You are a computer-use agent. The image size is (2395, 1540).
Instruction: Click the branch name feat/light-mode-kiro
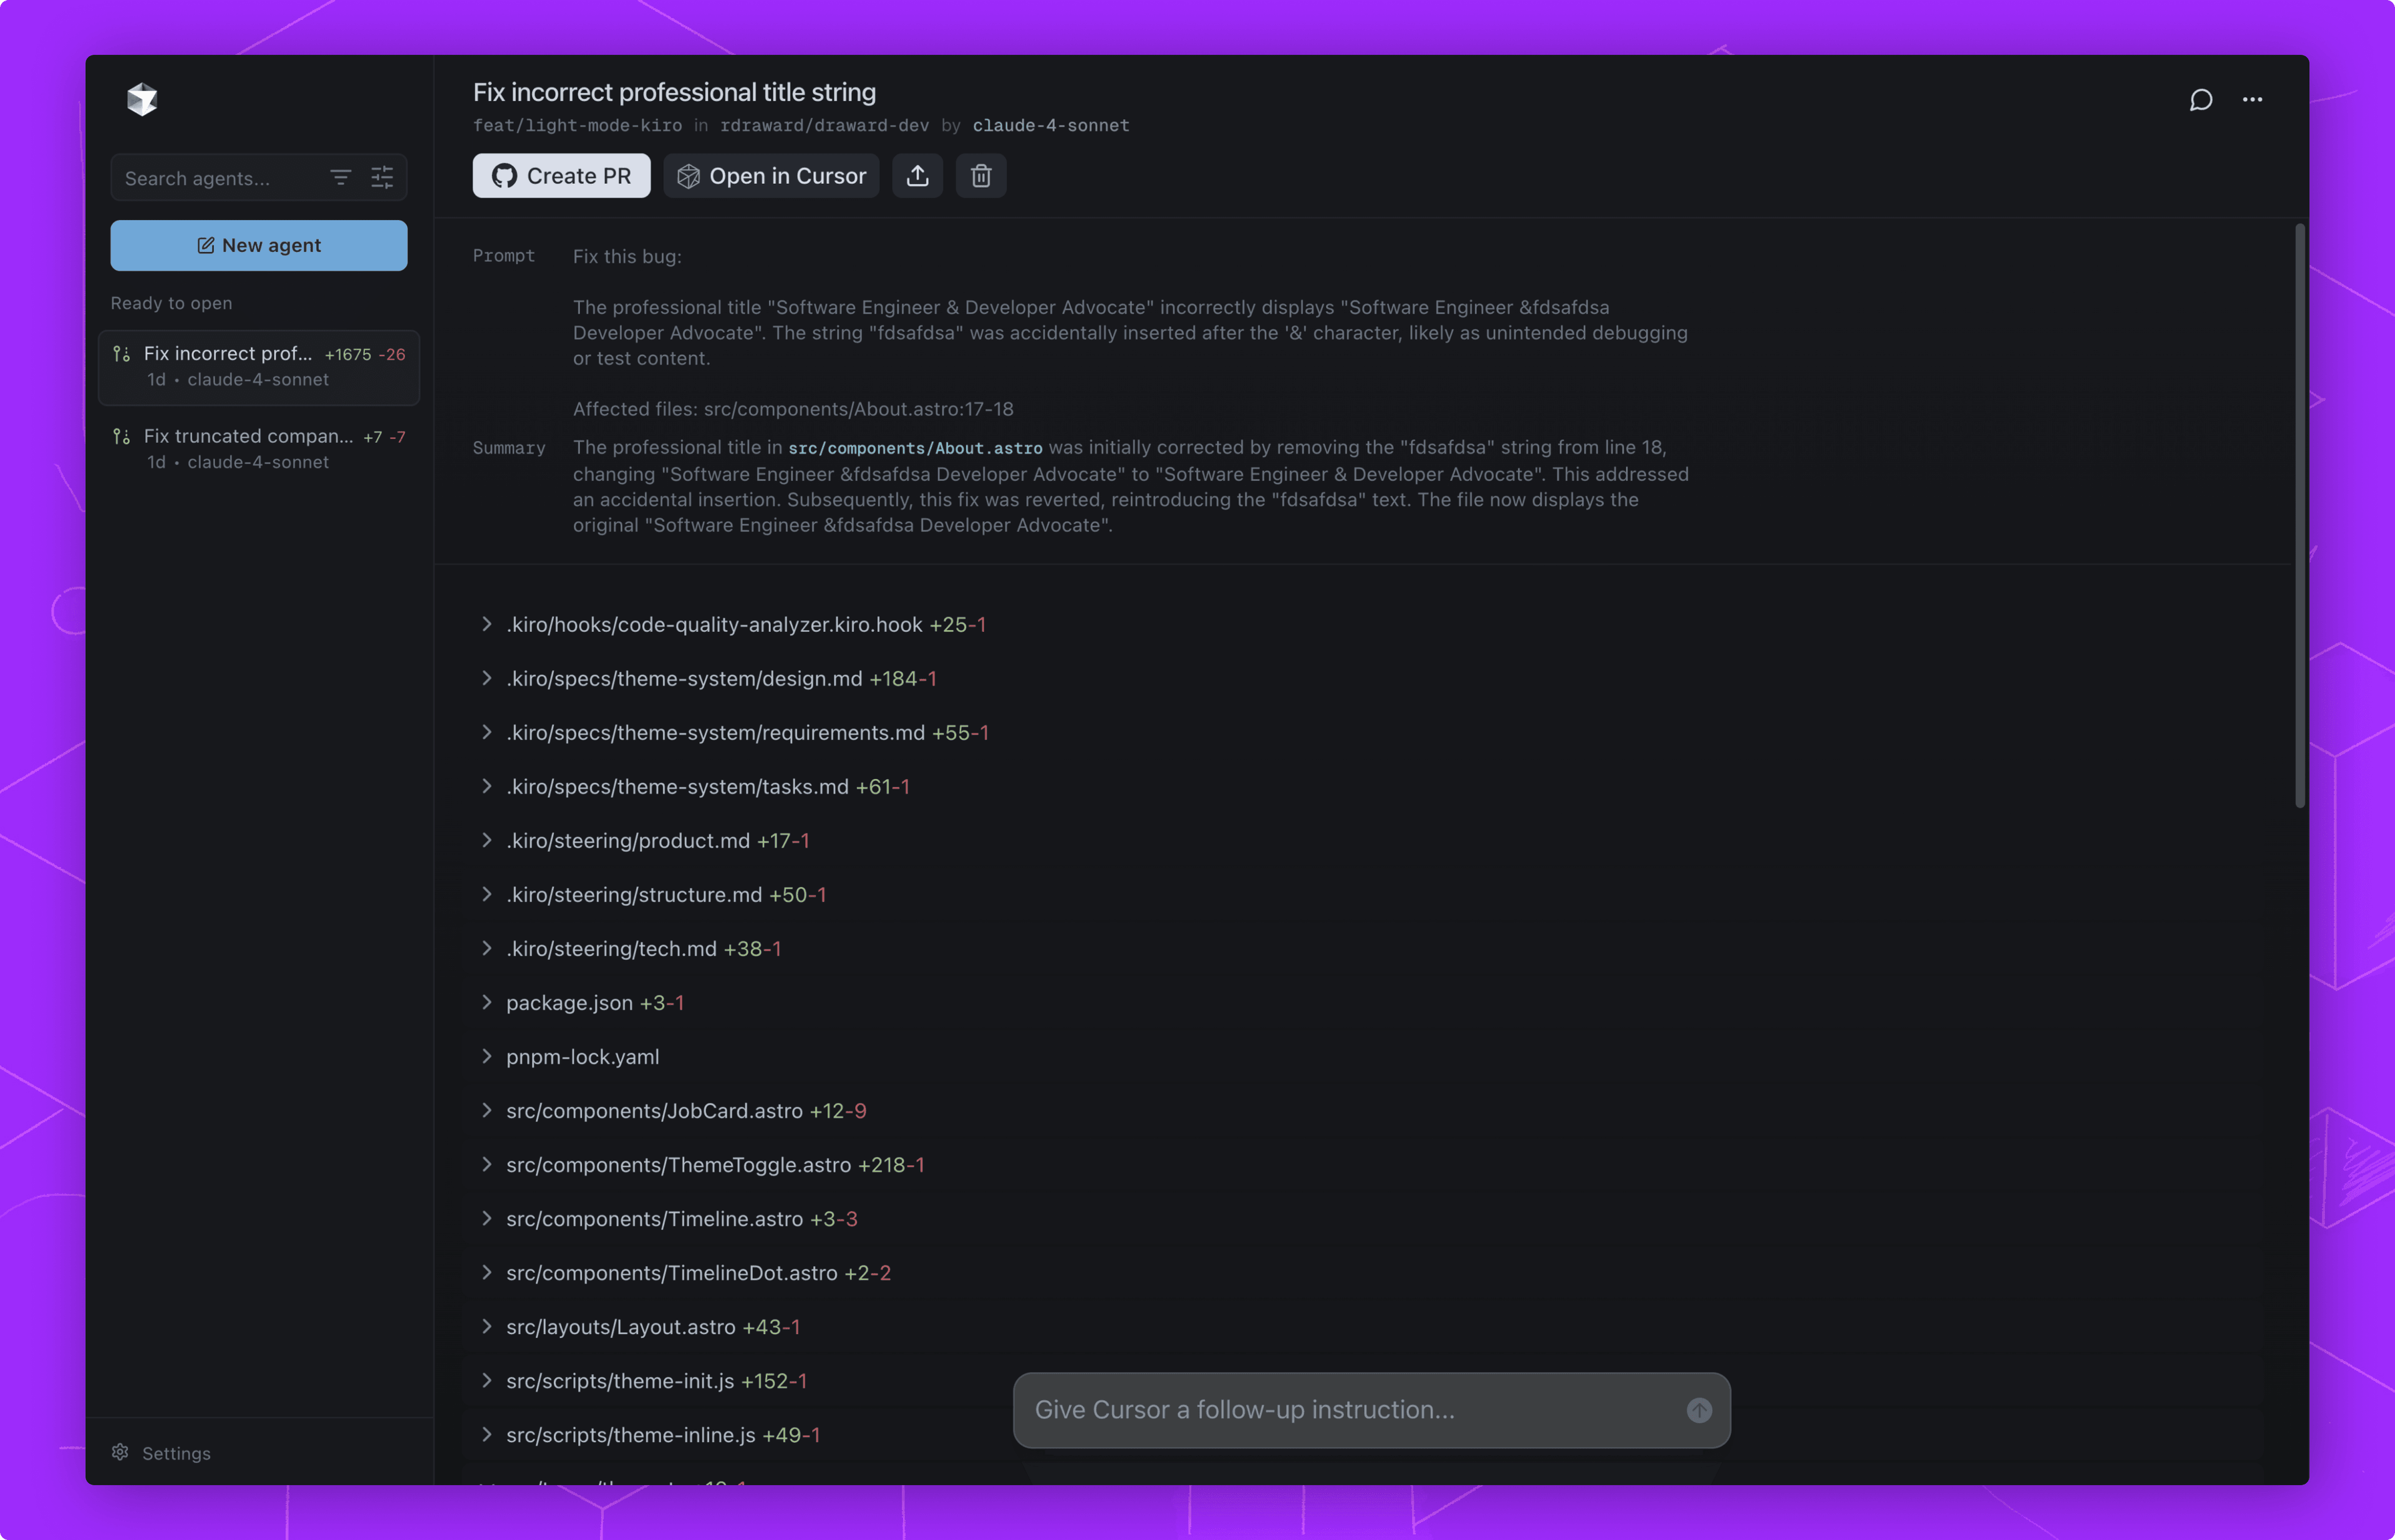tap(577, 125)
